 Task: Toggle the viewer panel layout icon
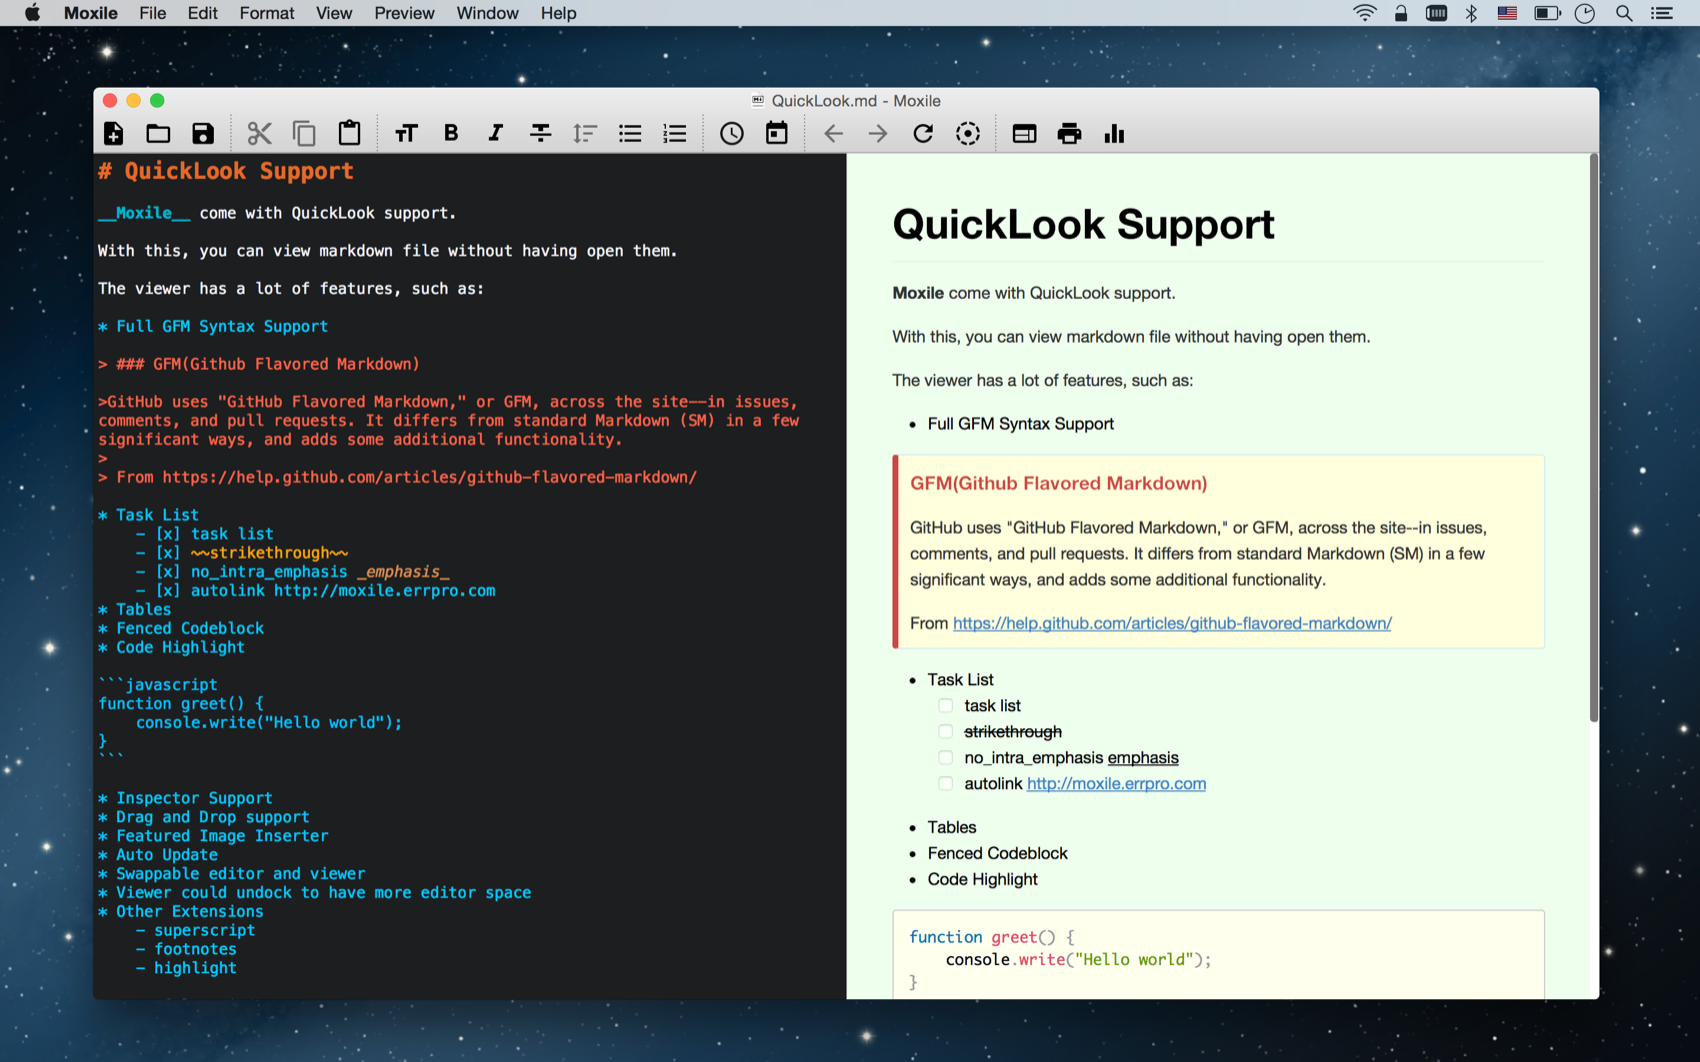(1024, 133)
